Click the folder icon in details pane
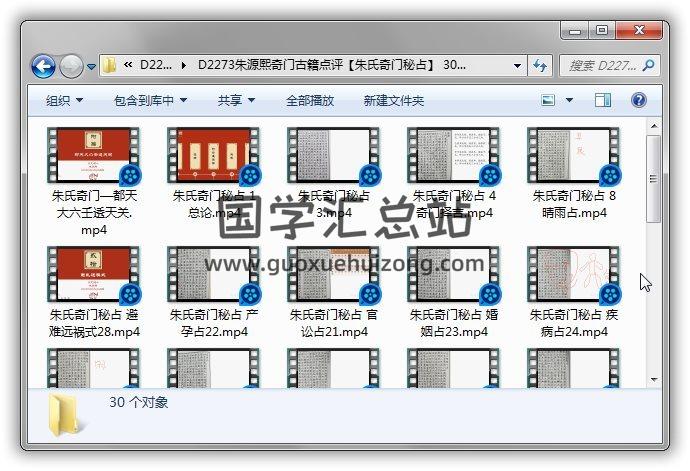Viewport: 690px width, 471px height. click(64, 415)
